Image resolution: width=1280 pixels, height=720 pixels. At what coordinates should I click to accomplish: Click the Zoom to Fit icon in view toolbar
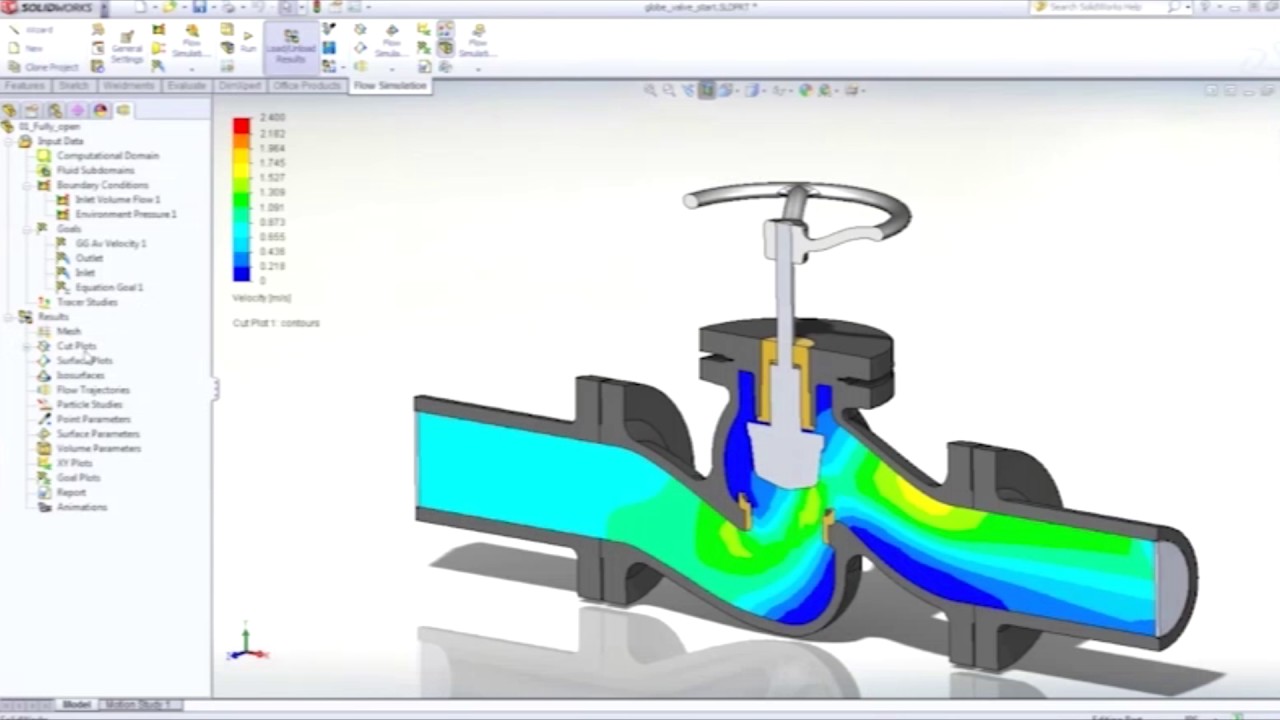point(650,90)
